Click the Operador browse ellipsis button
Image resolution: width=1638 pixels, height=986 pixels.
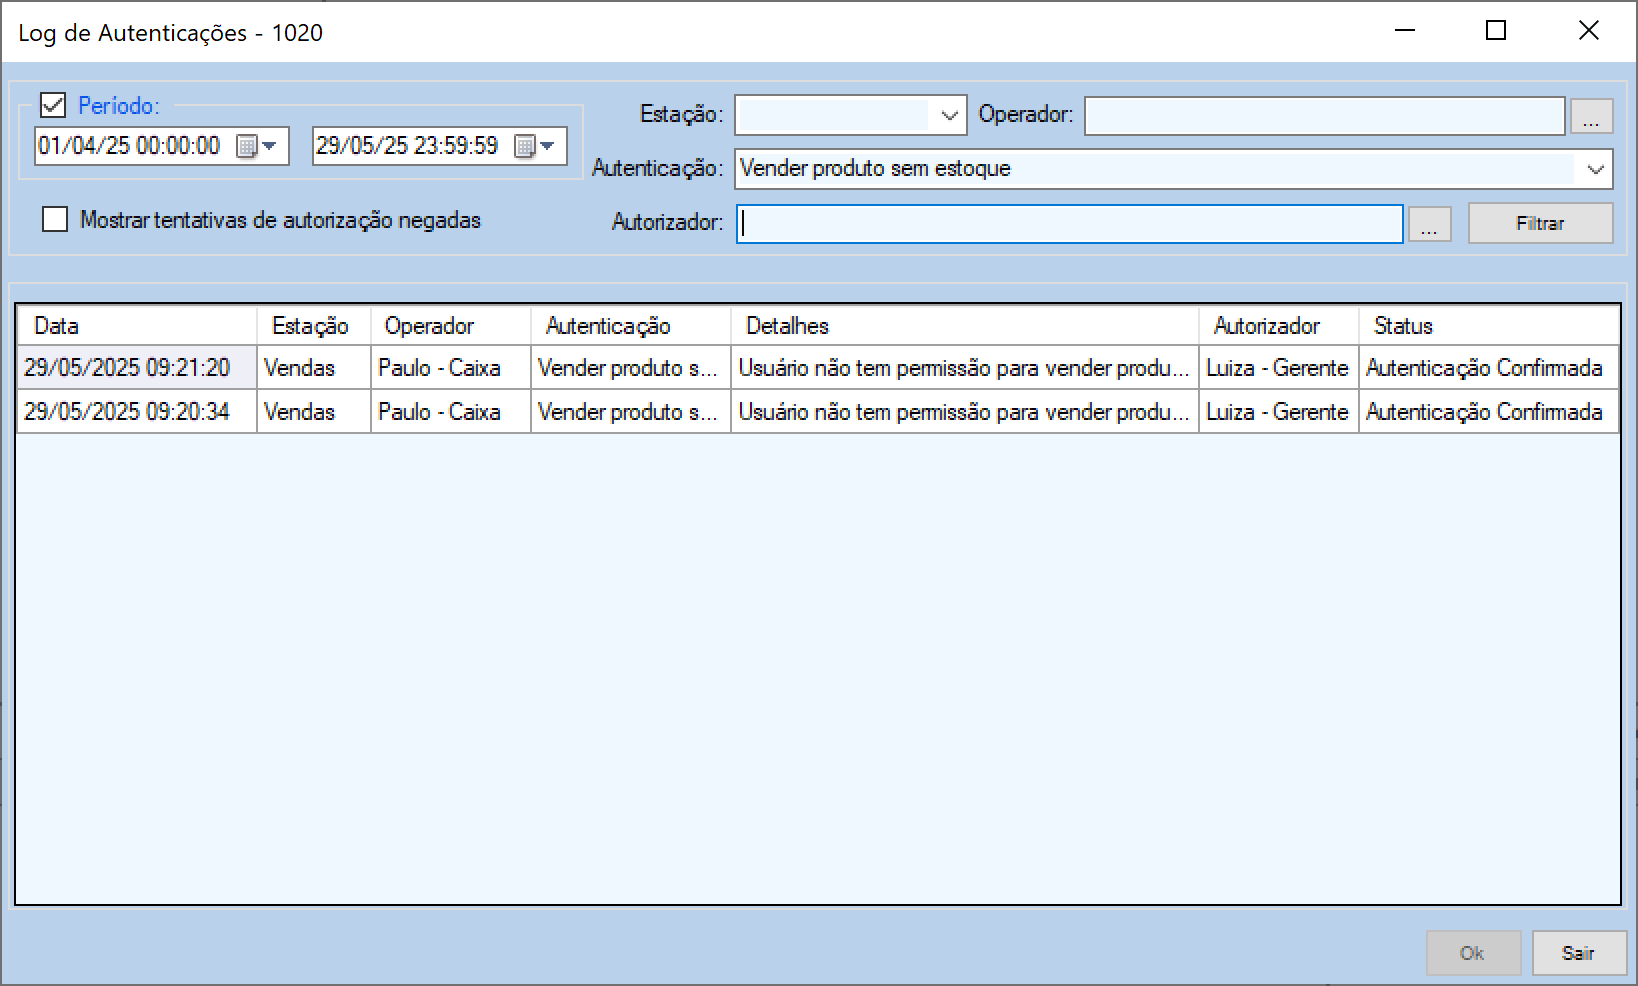pos(1591,116)
